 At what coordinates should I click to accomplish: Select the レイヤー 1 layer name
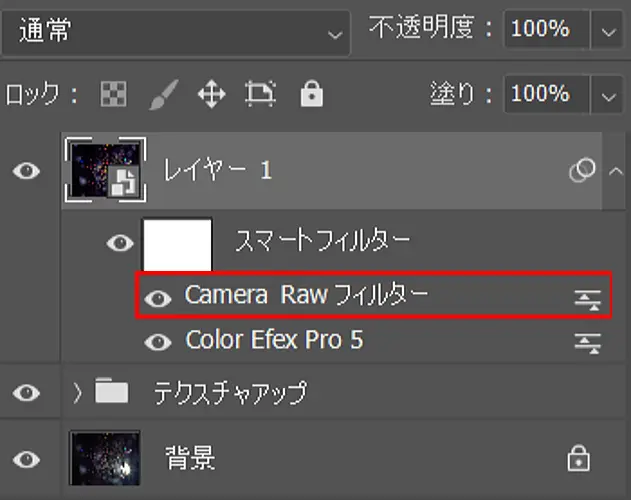click(x=217, y=170)
